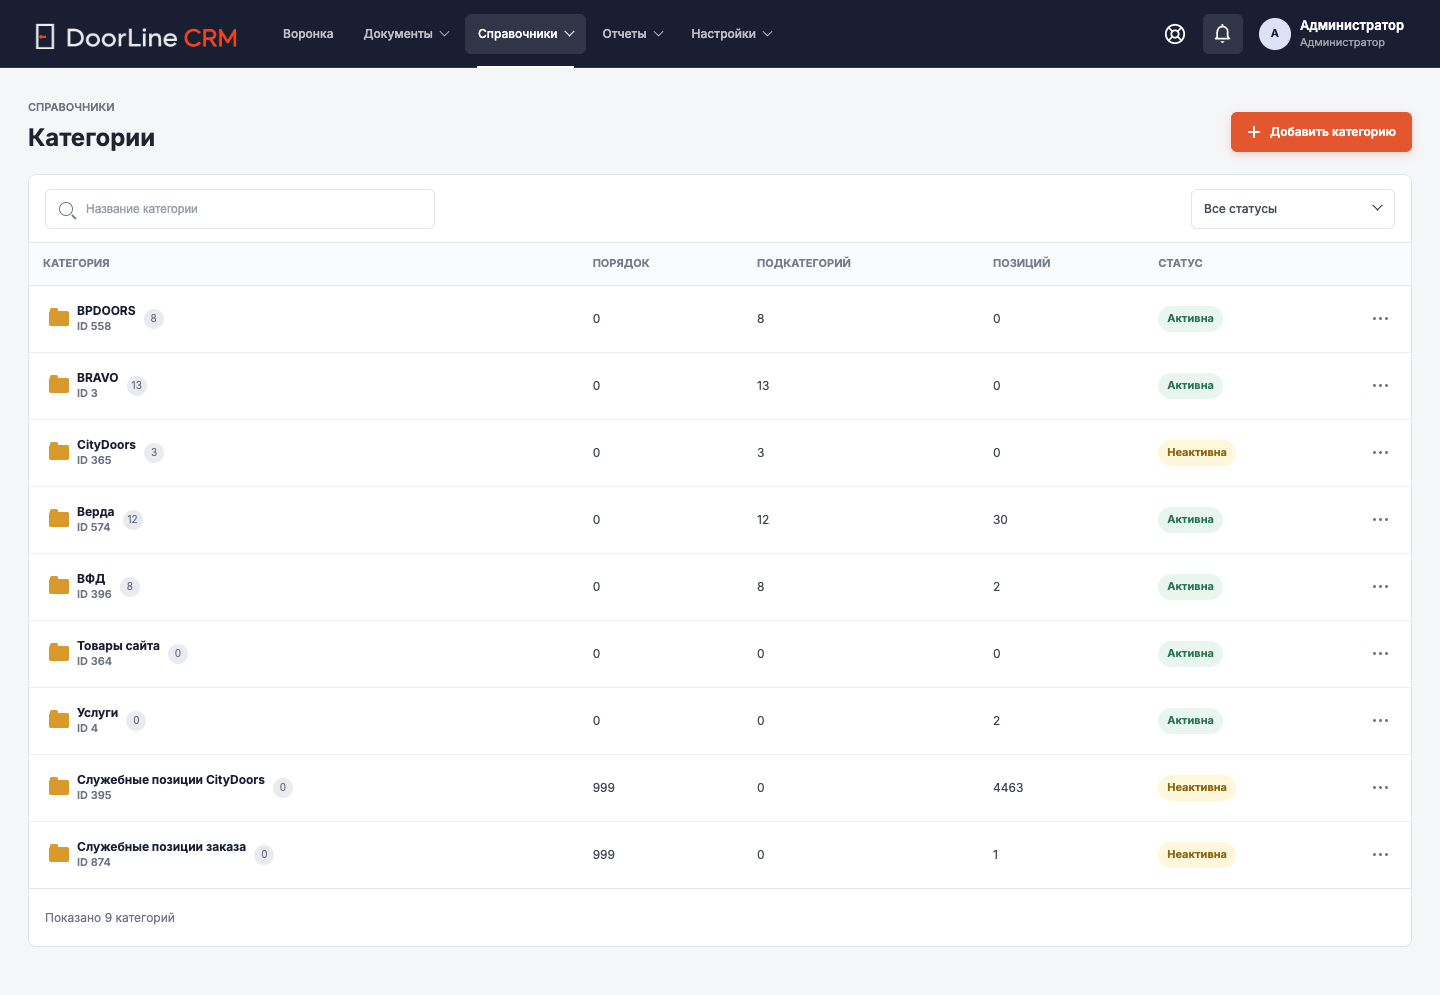Screen dimensions: 1440x995
Task: Click the BRAVO folder icon
Action: click(59, 385)
